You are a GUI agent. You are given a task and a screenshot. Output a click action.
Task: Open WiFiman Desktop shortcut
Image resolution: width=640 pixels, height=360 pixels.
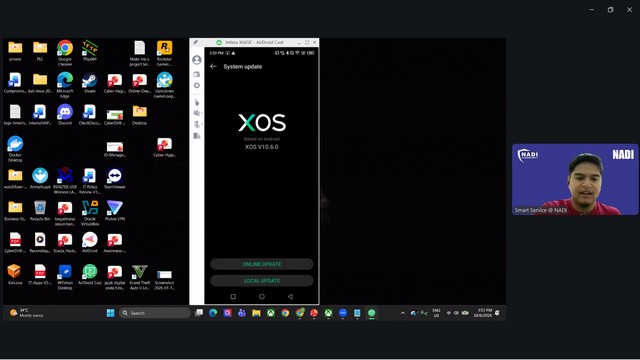point(65,276)
